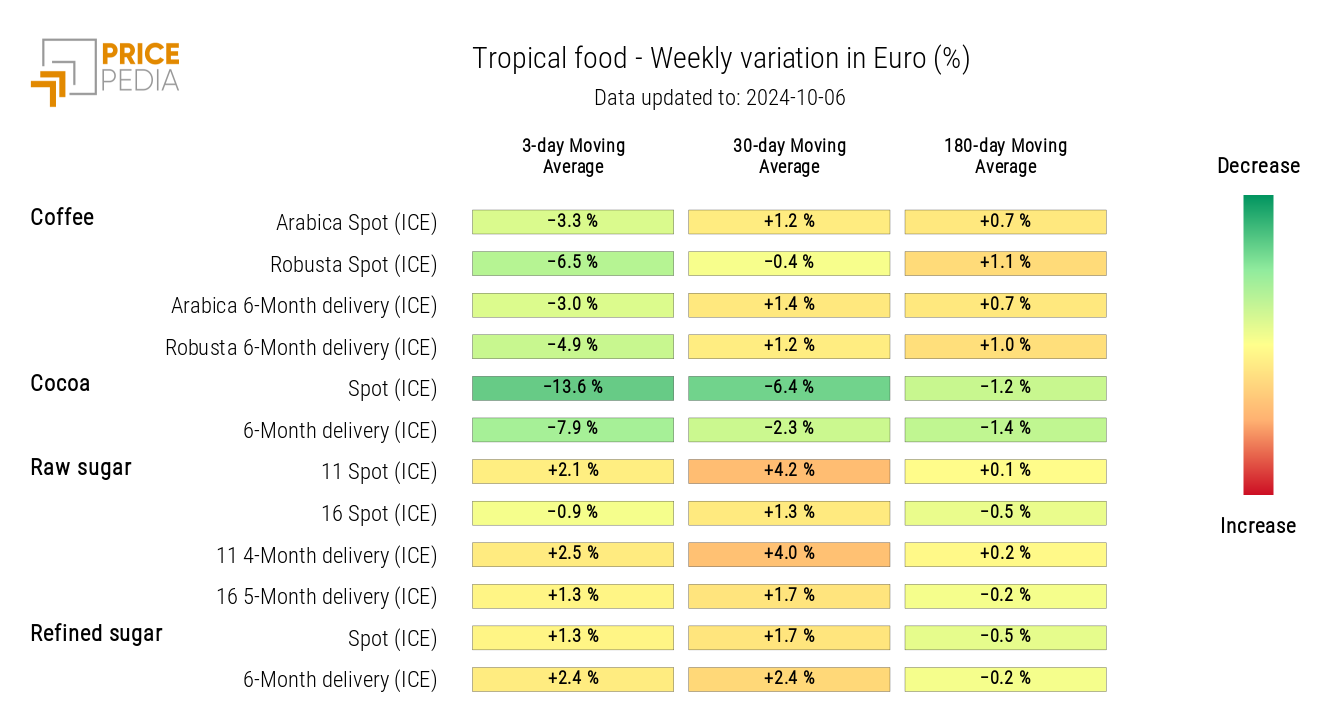Click the PricePedia logo
This screenshot has height=720, width=1320.
pos(105,71)
